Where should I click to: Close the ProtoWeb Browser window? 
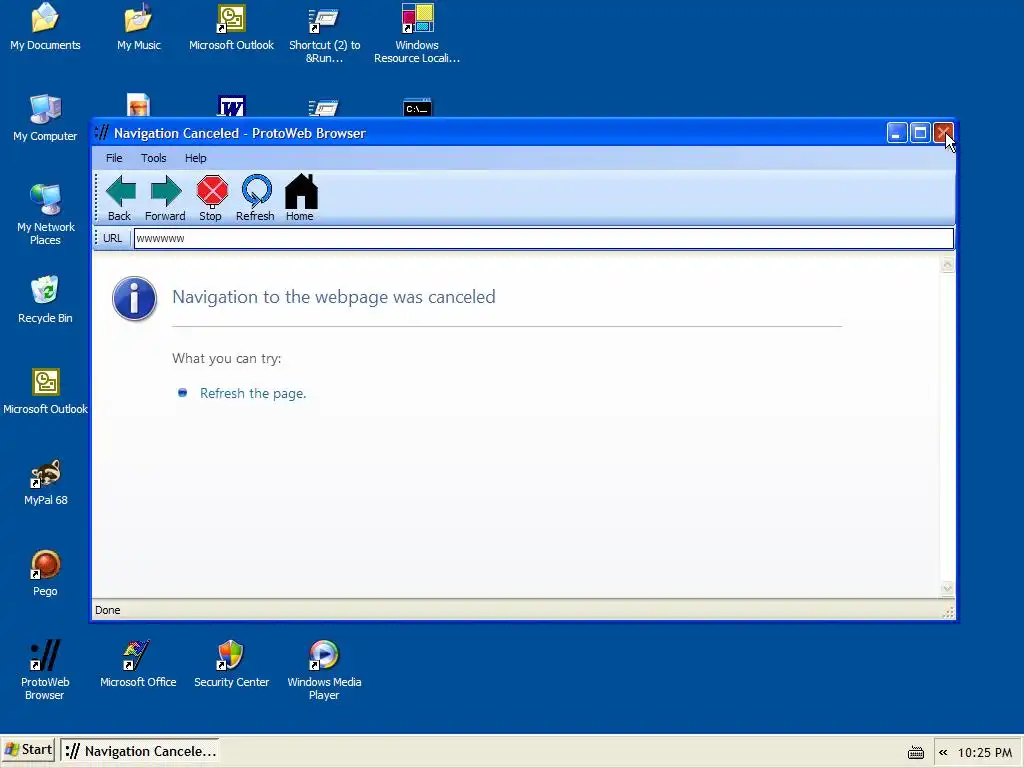coord(943,133)
